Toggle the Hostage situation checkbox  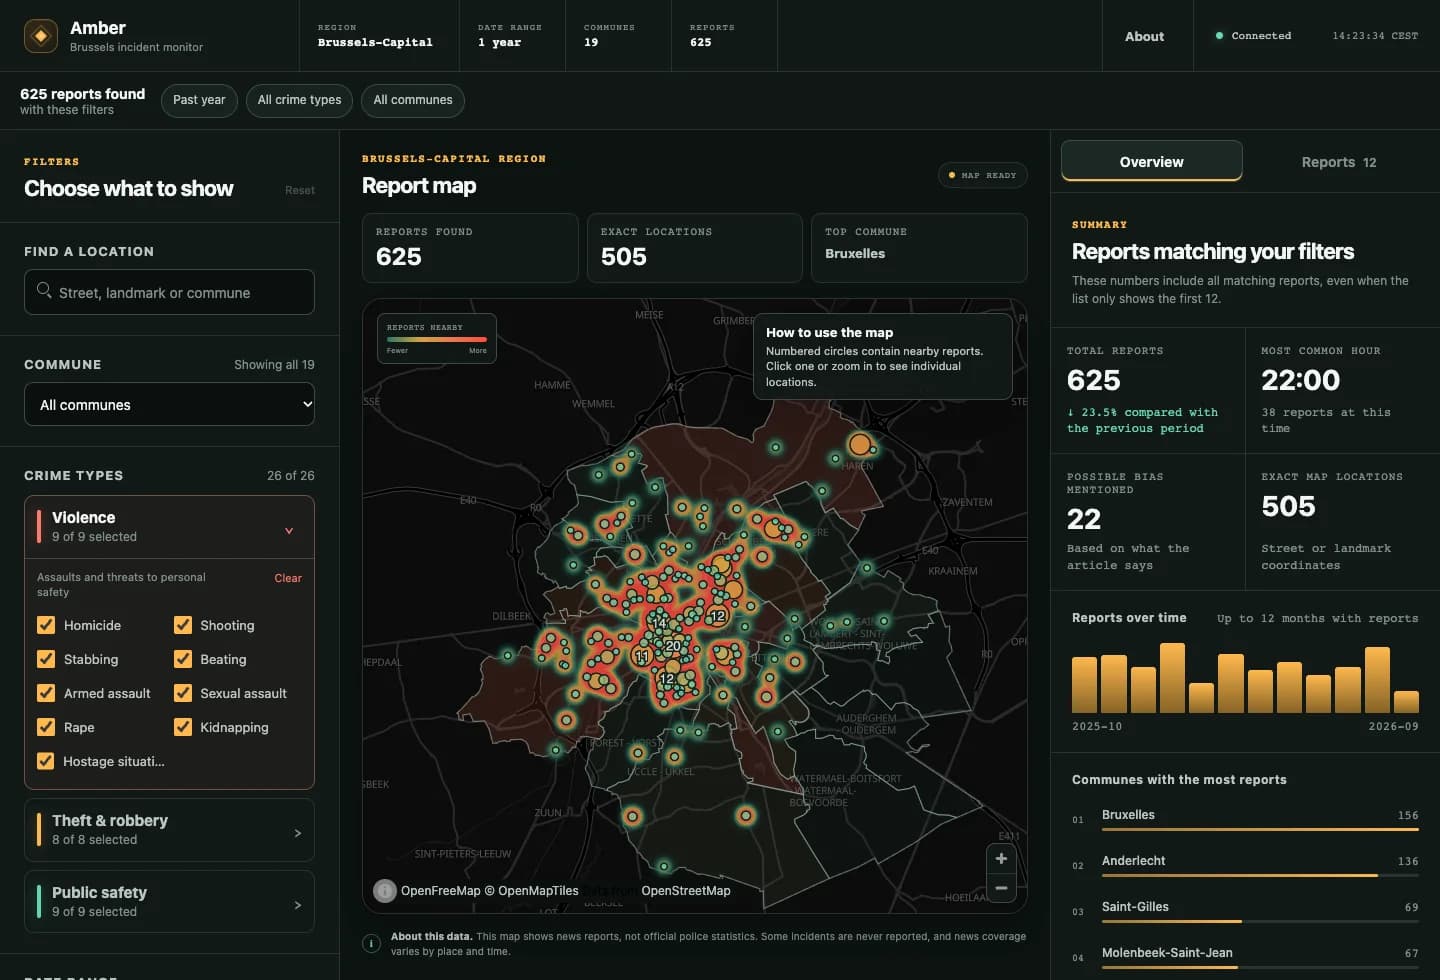click(46, 761)
